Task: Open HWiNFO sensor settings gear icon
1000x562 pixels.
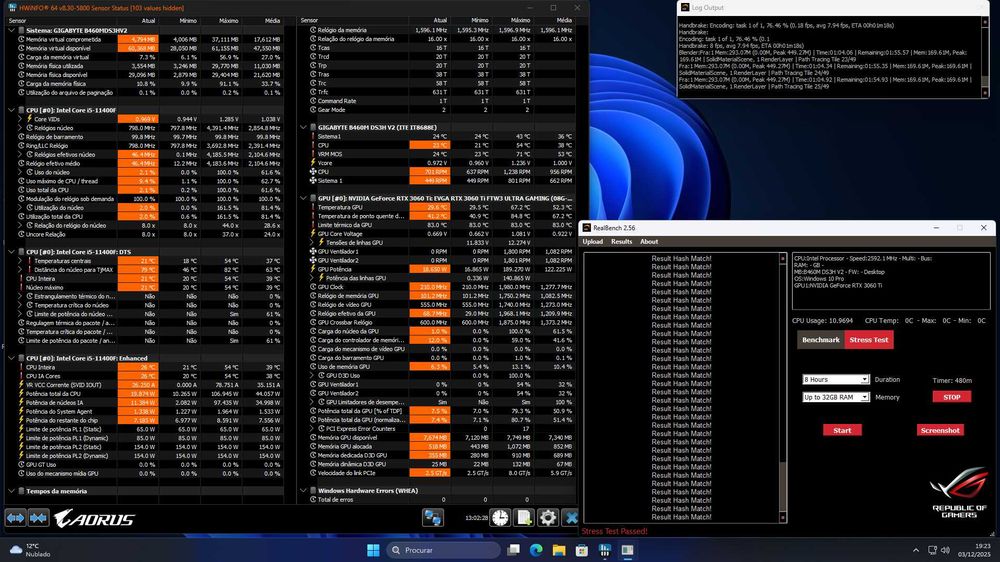Action: tap(548, 517)
